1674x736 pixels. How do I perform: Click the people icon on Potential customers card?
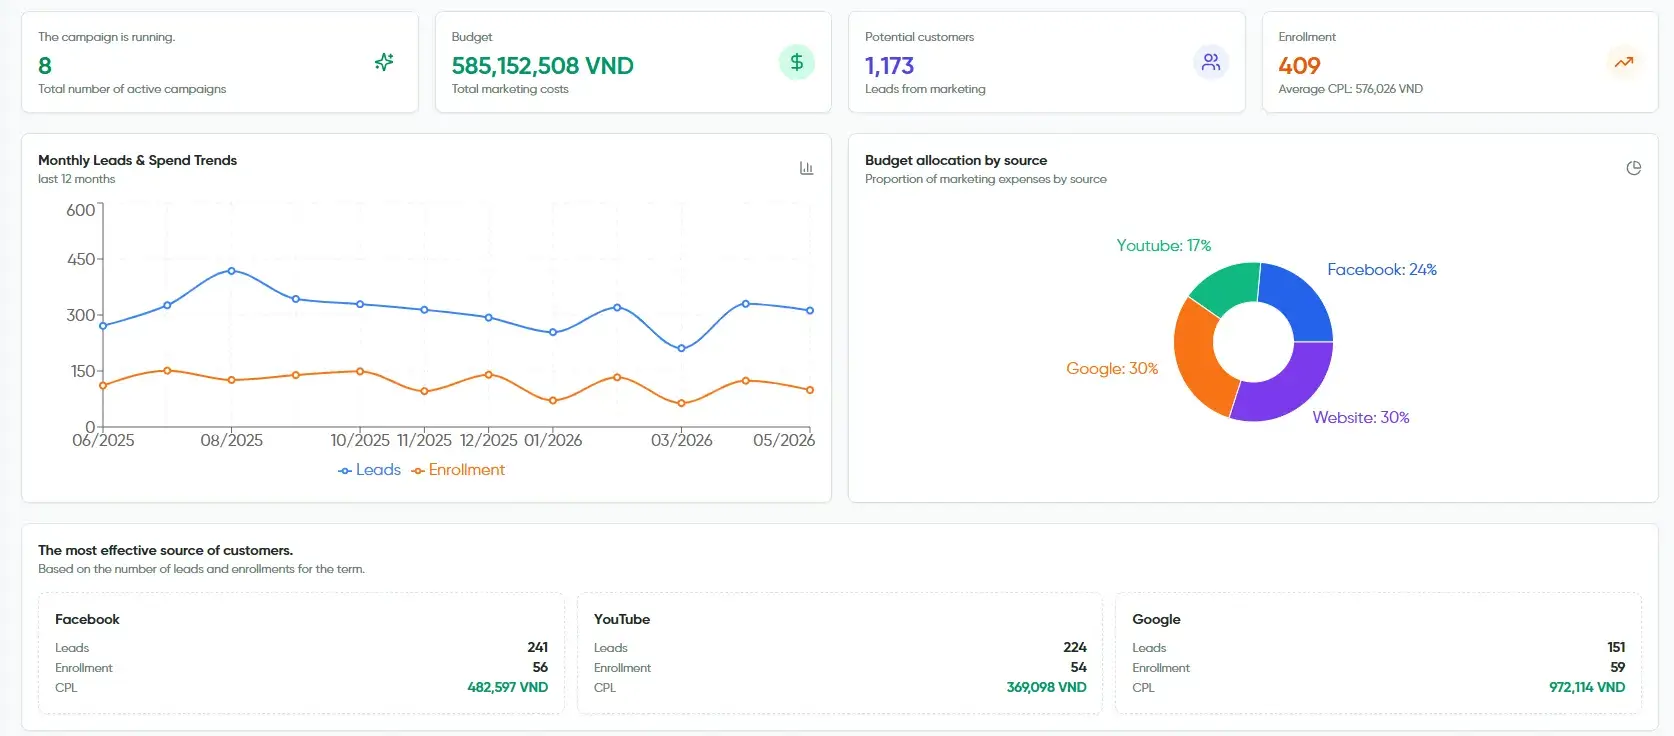(1211, 62)
